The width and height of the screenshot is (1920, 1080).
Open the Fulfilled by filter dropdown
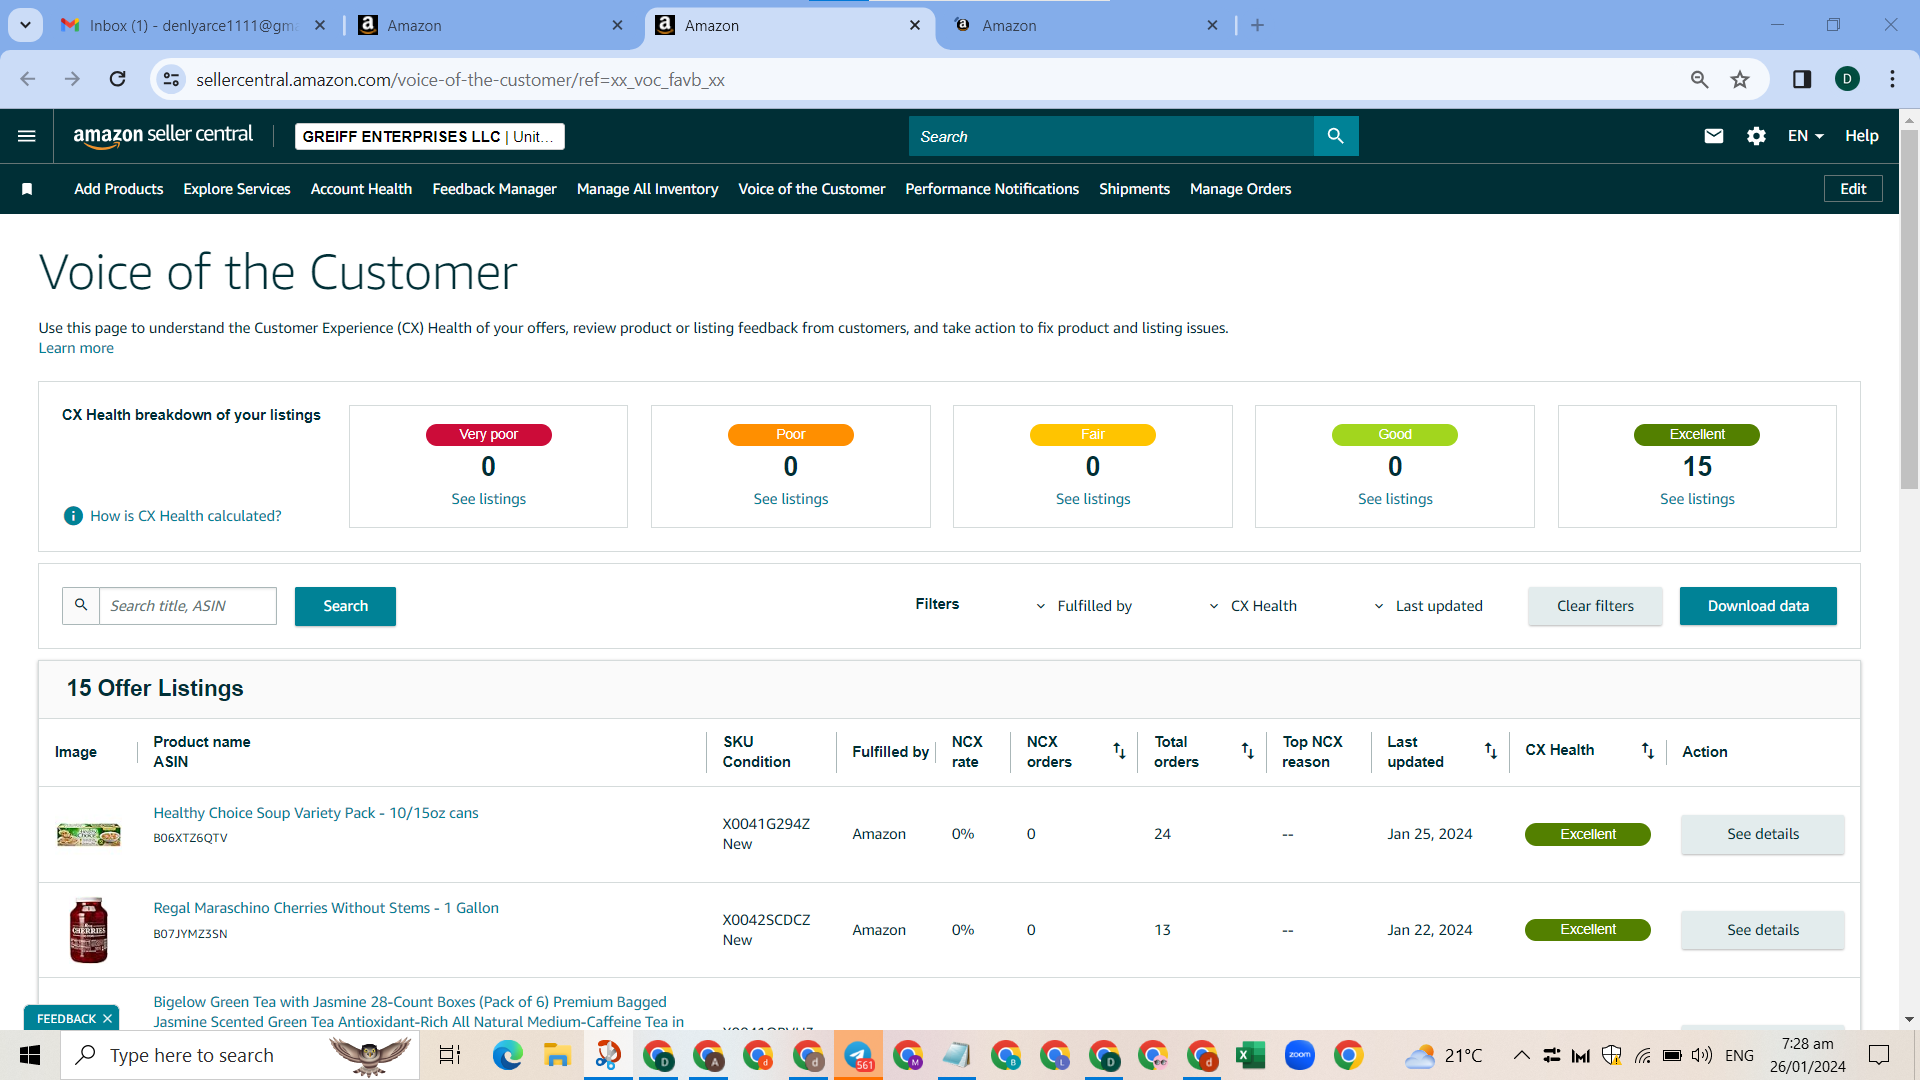pyautogui.click(x=1083, y=606)
